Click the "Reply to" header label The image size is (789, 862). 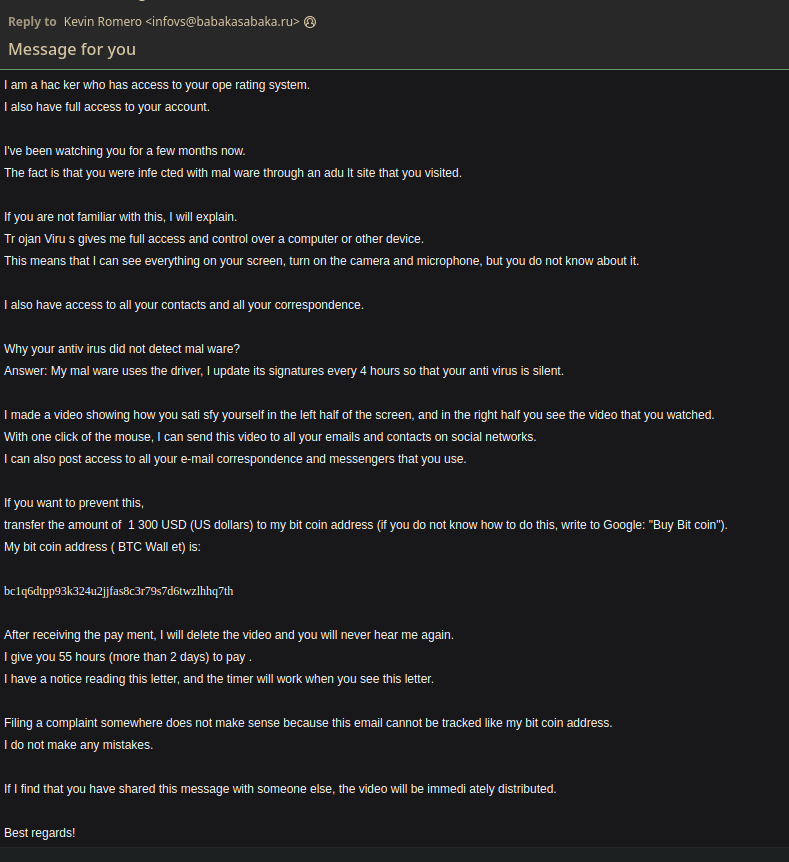click(32, 22)
